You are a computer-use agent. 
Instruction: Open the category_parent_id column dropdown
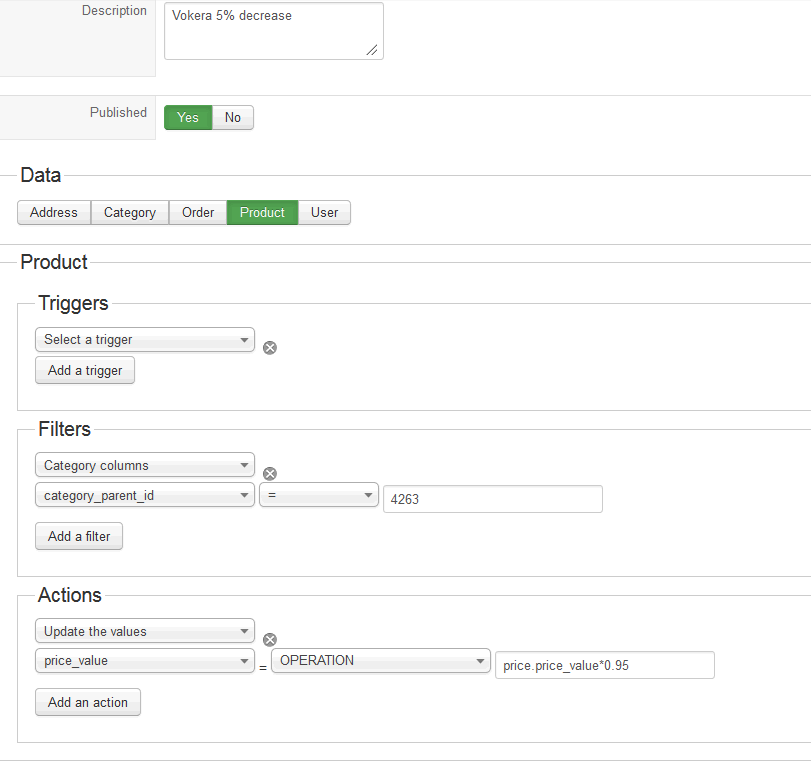coord(145,496)
